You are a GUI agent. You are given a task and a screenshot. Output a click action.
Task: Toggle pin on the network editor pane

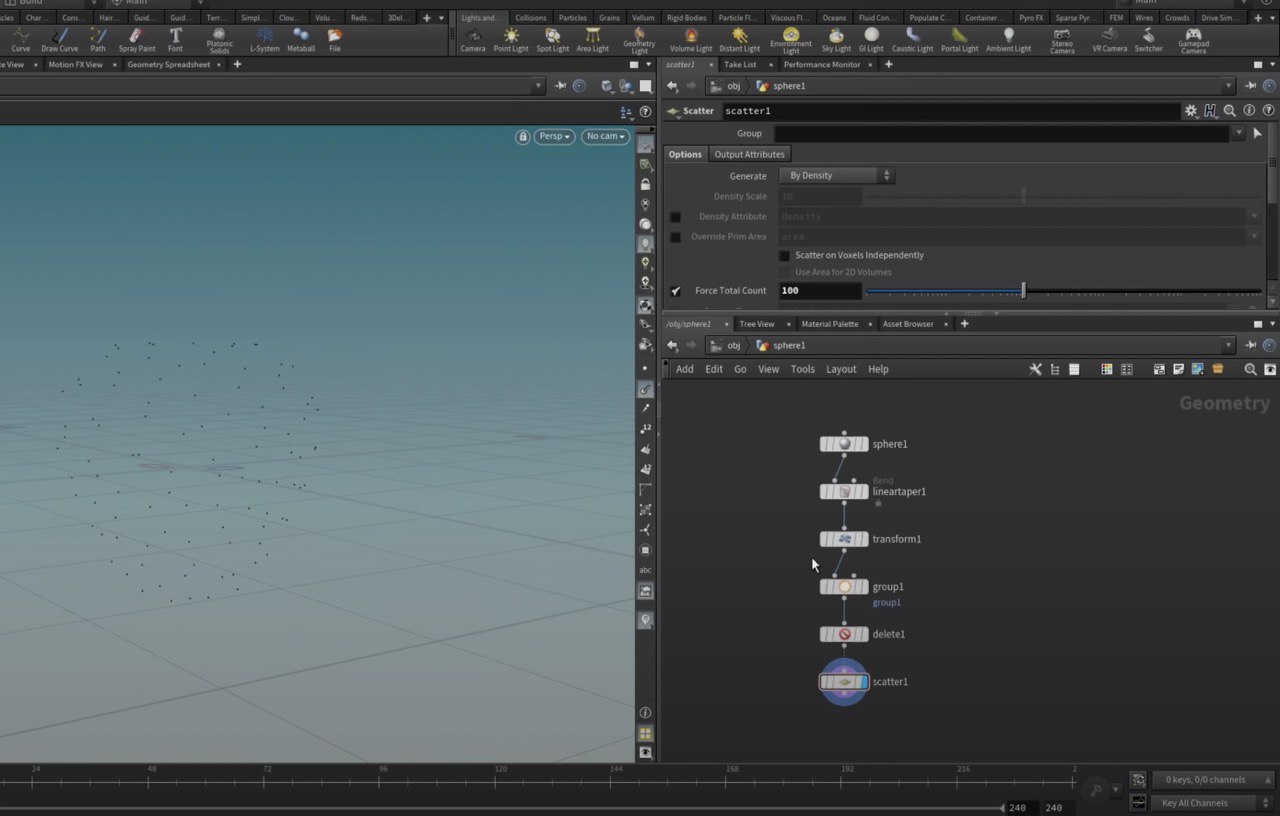1250,345
